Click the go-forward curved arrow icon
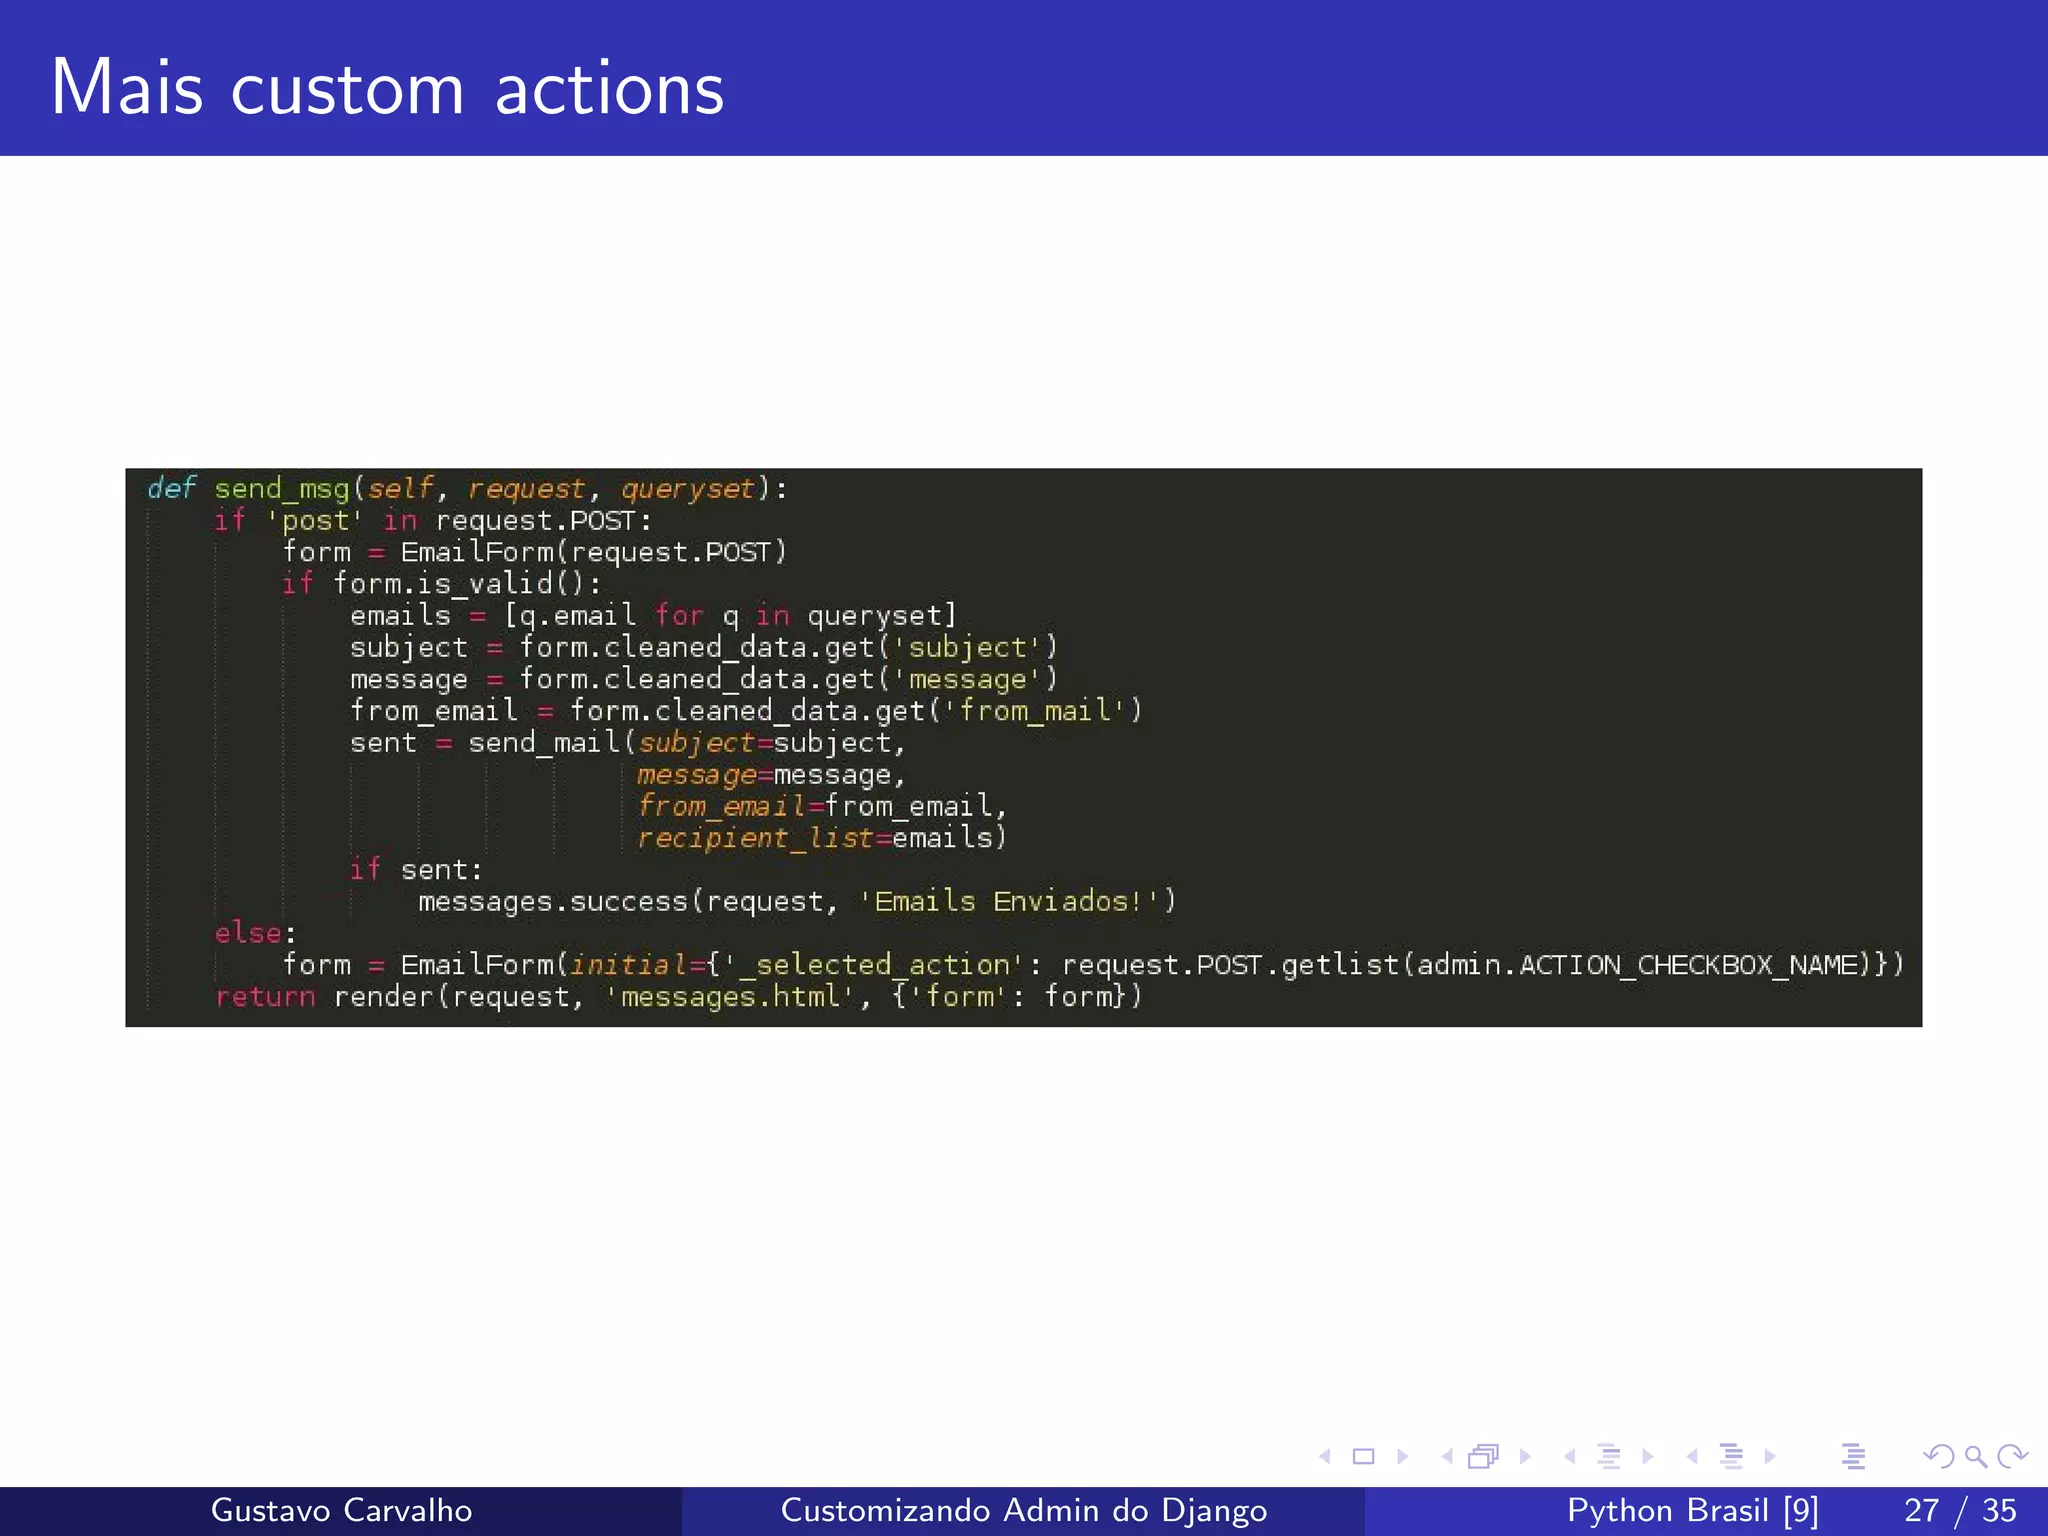The image size is (2048, 1536). coord(2012,1456)
